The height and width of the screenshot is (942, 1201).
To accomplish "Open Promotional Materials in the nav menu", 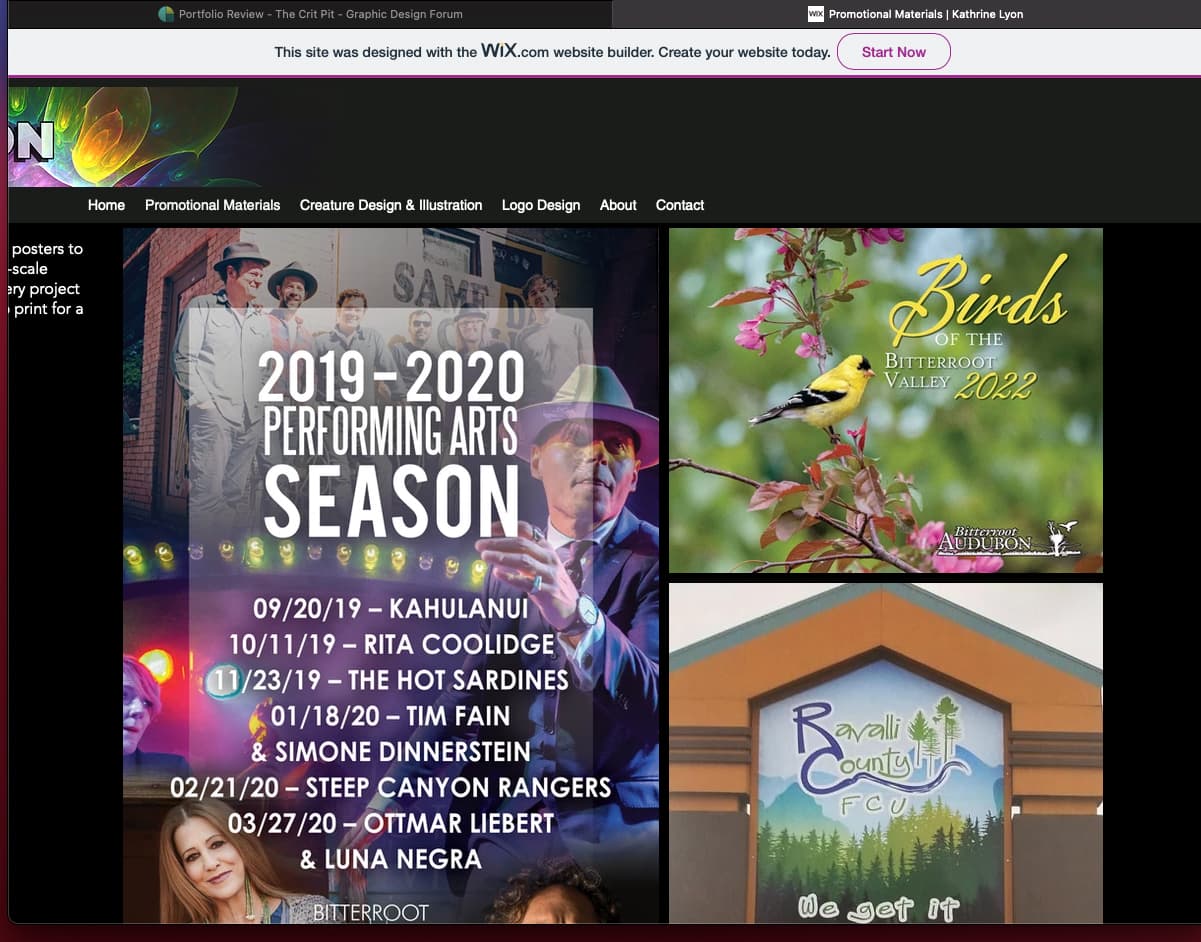I will click(x=212, y=205).
